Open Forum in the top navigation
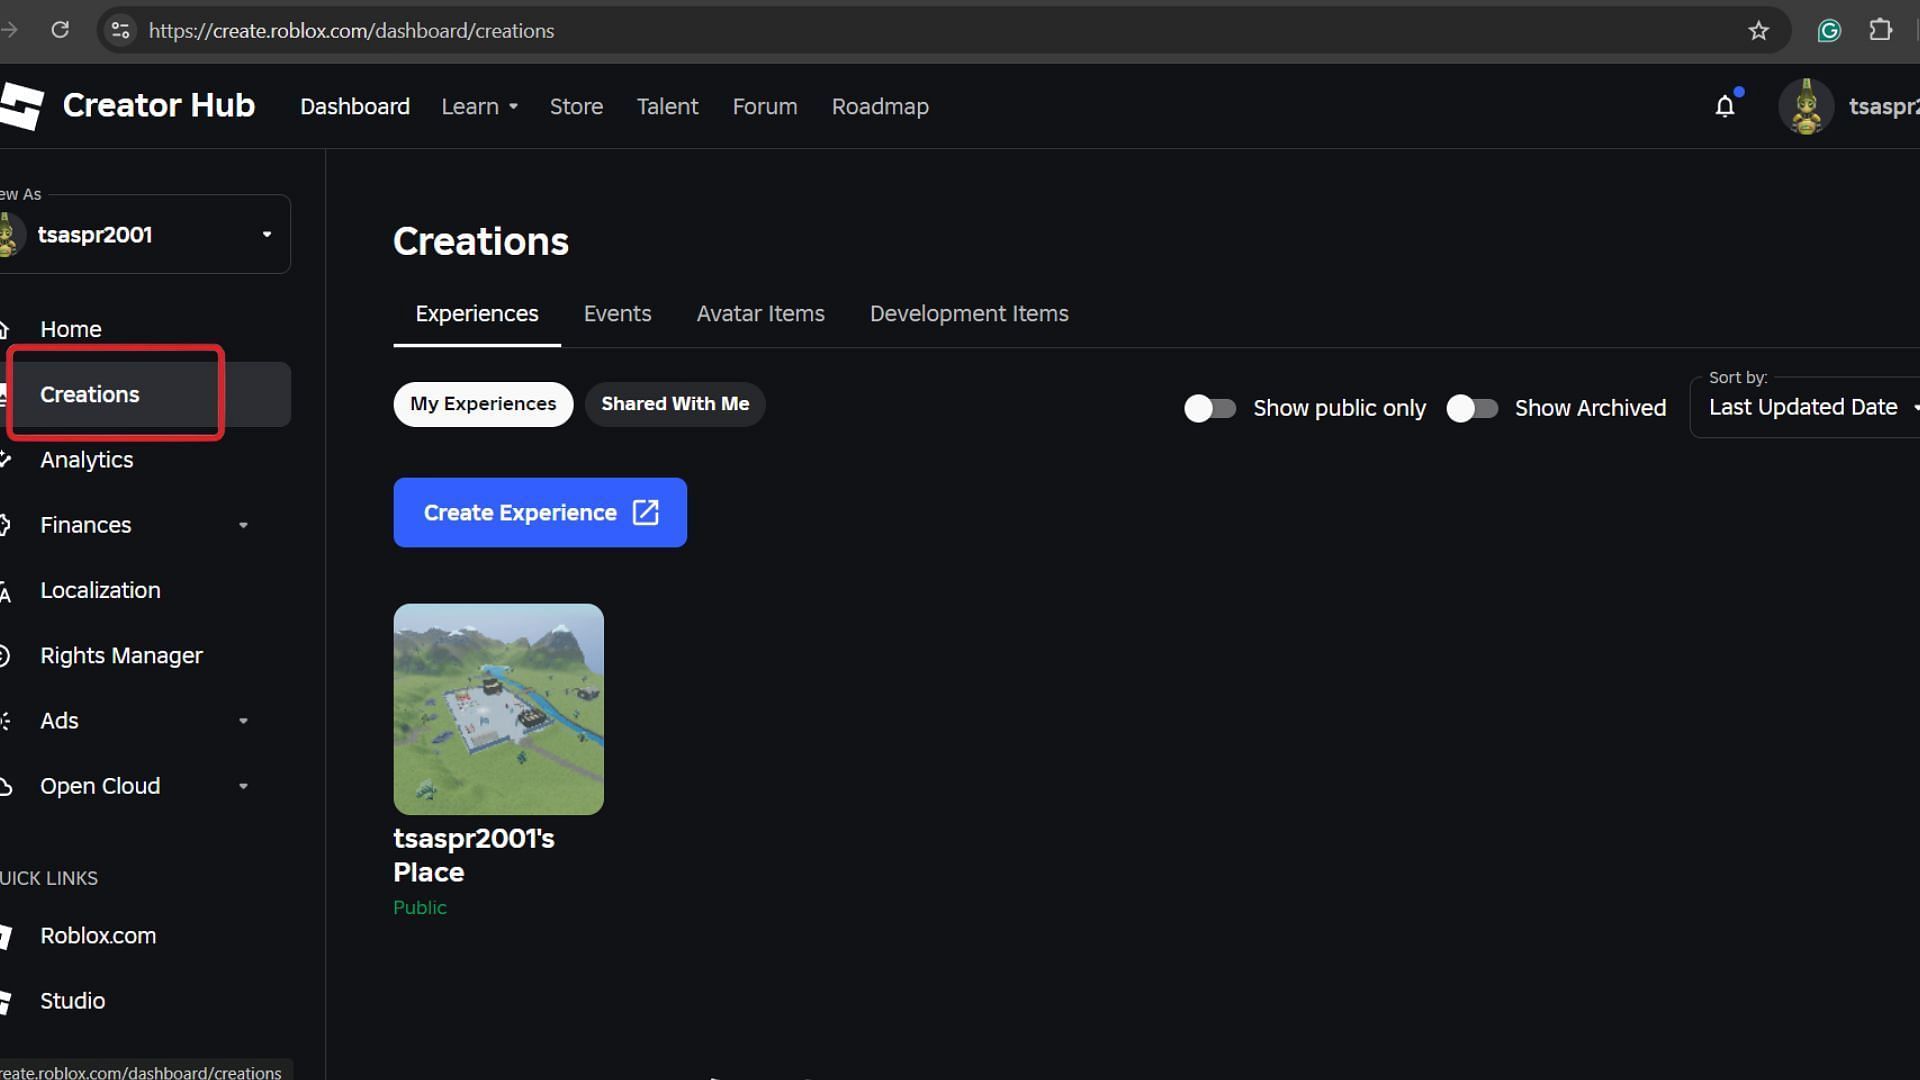The height and width of the screenshot is (1080, 1920). pyautogui.click(x=765, y=106)
